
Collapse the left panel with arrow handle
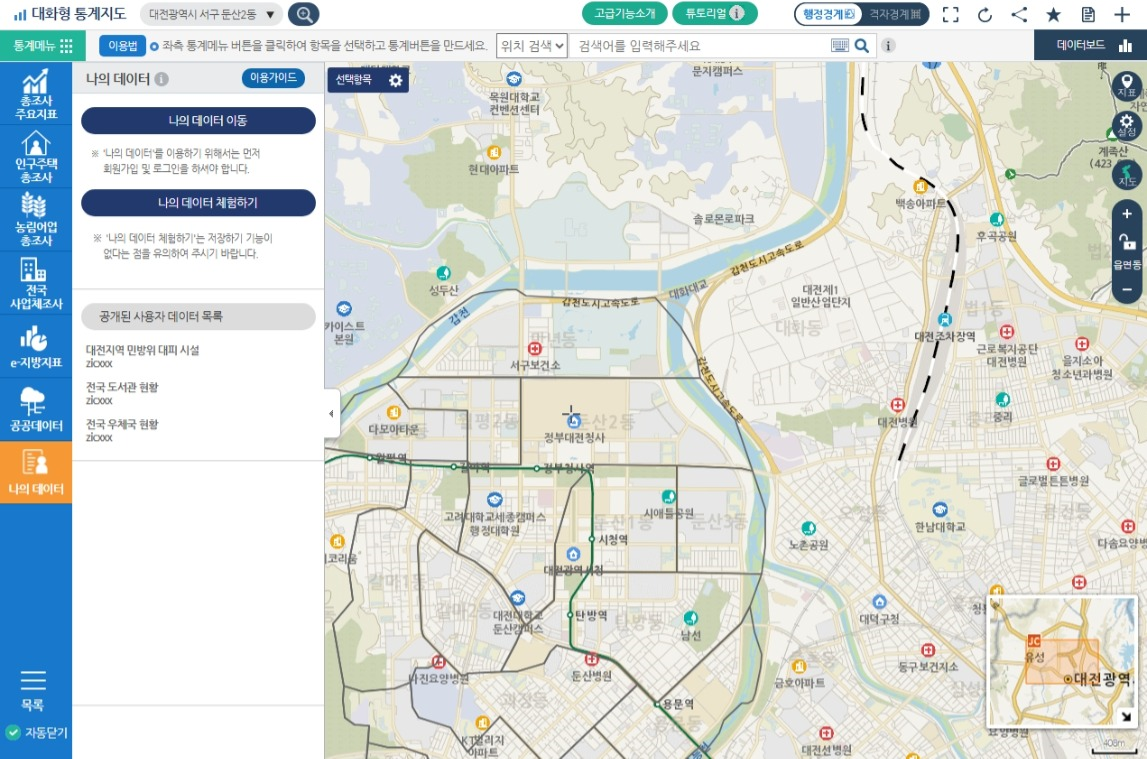click(331, 413)
